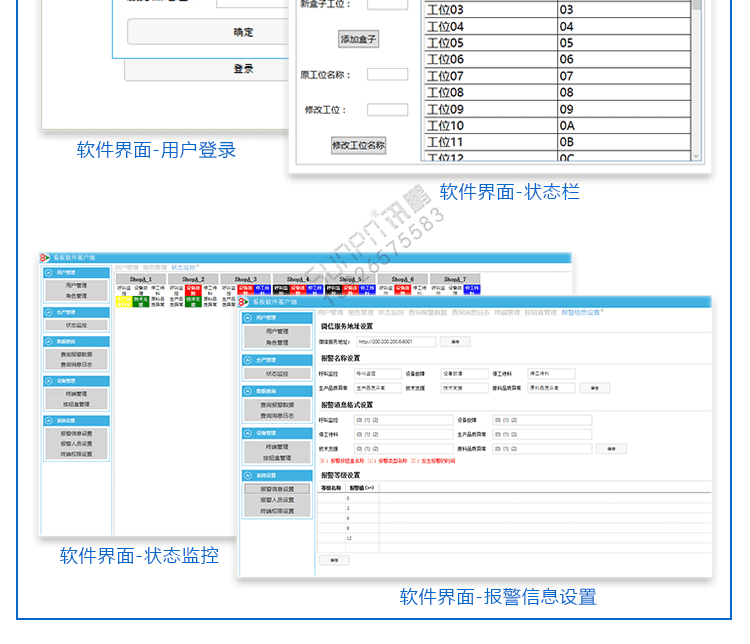Viewport: 750px width, 644px height.
Task: Collapse the 系统设置 group in front window
Action: pos(248,476)
